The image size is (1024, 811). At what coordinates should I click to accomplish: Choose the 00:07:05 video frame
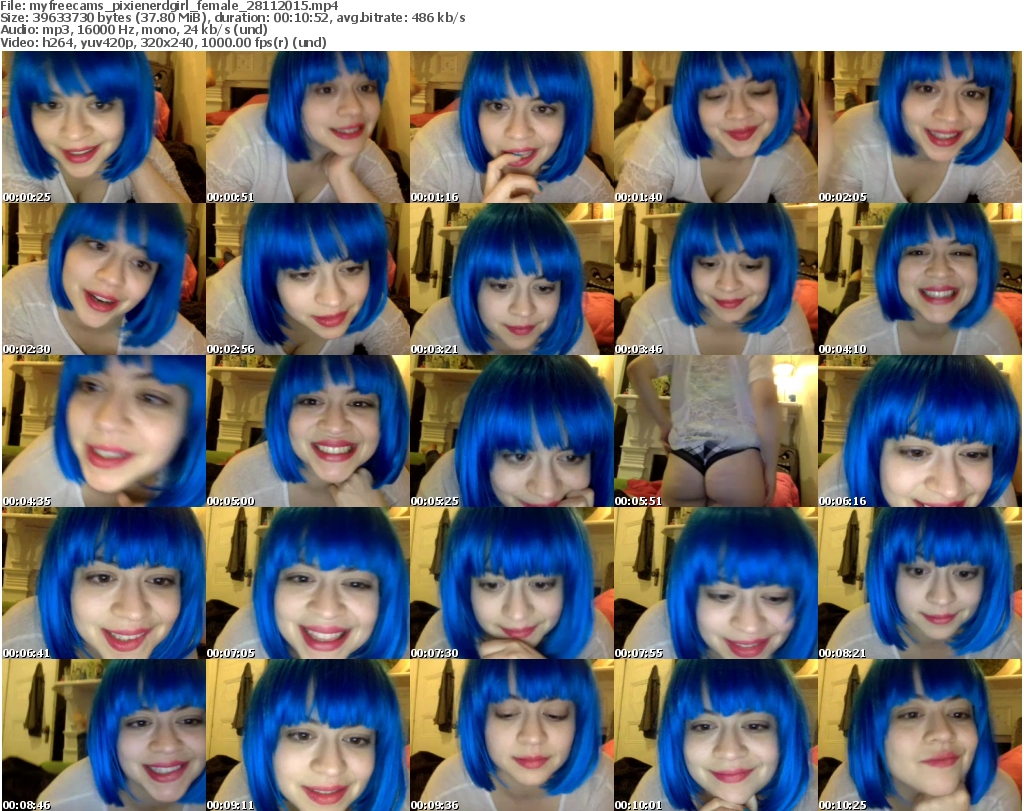(x=308, y=583)
